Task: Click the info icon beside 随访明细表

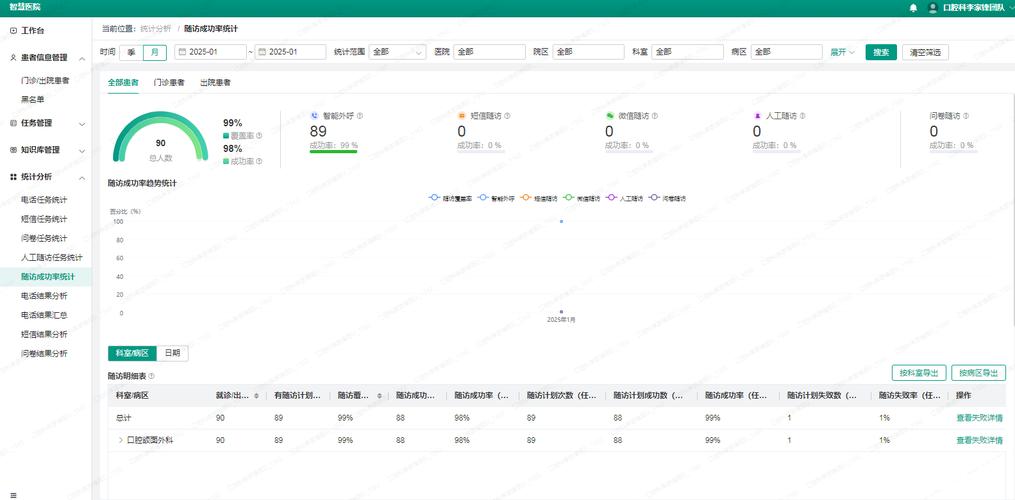Action: pos(151,376)
